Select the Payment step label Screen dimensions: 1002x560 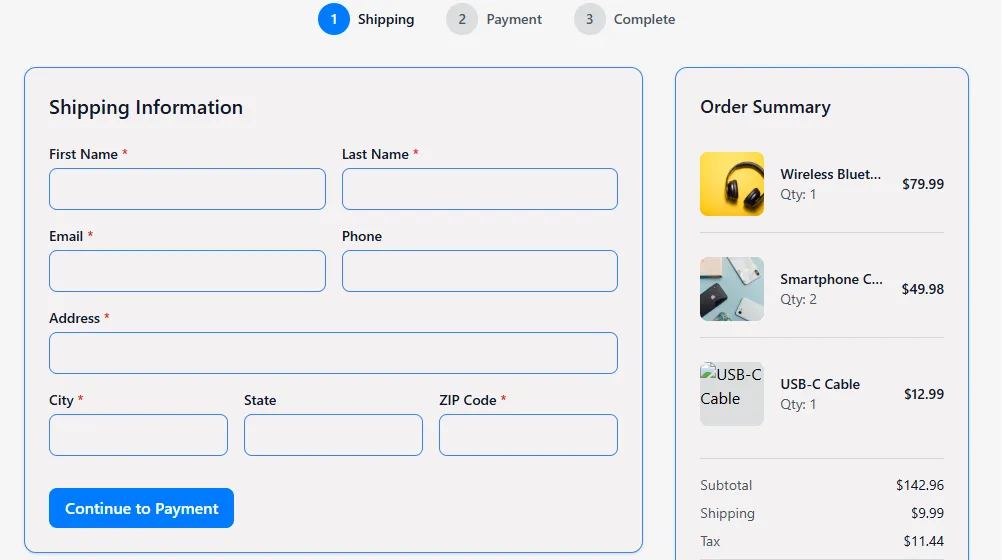[514, 19]
